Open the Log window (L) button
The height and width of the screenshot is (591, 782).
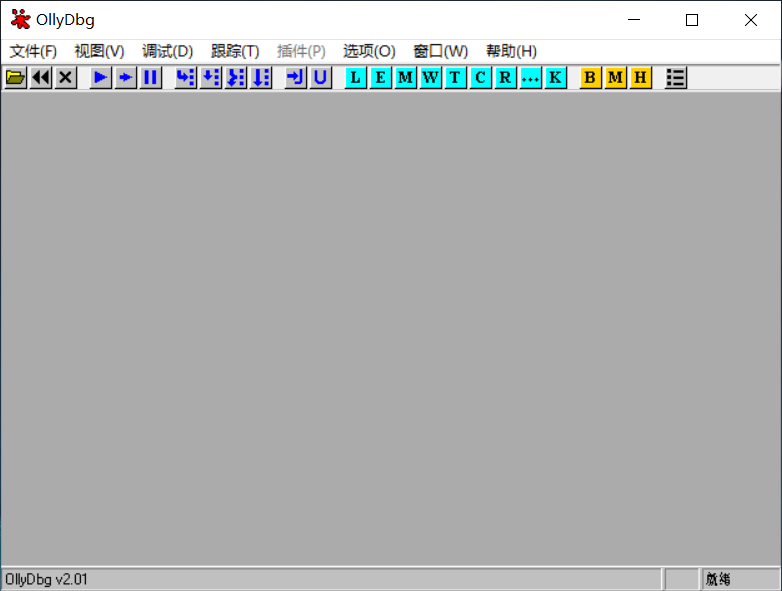[356, 78]
